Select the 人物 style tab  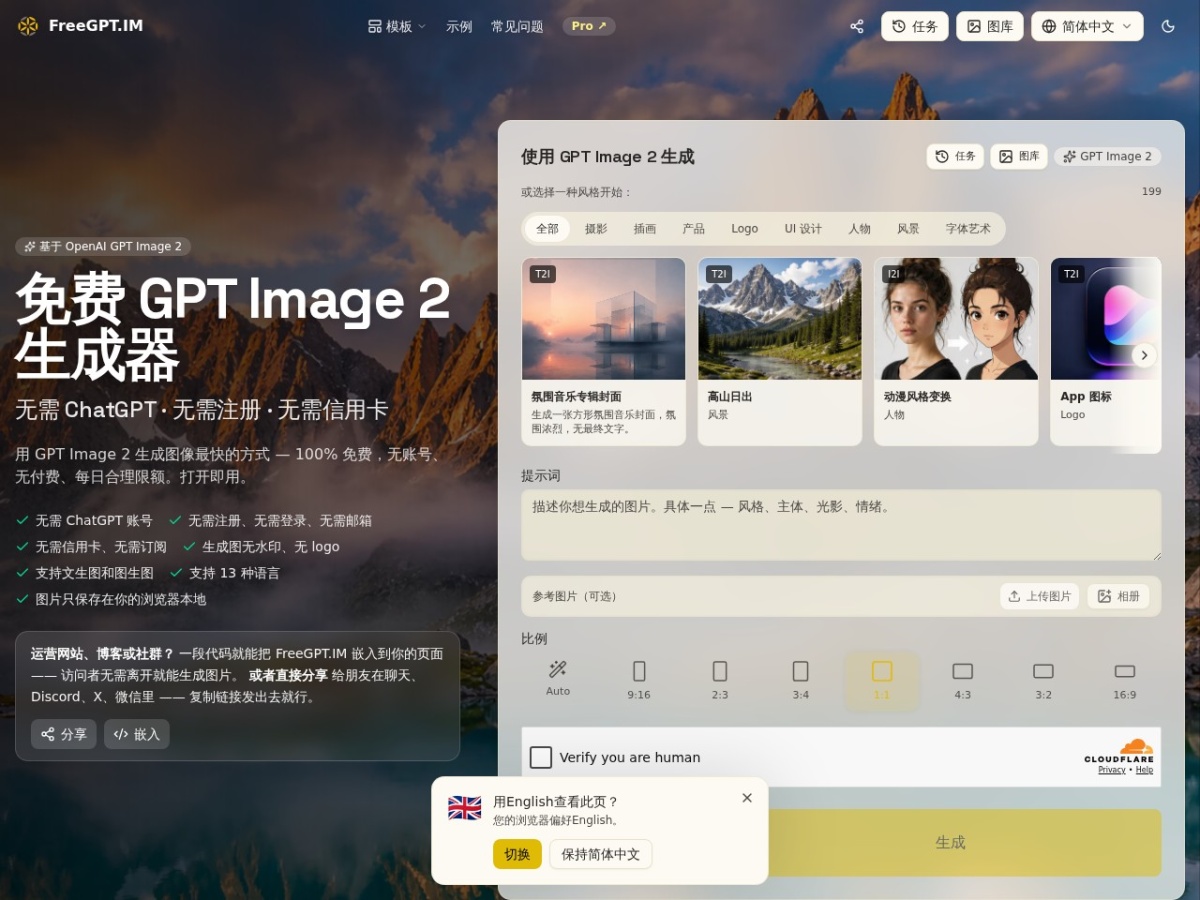[x=860, y=229]
